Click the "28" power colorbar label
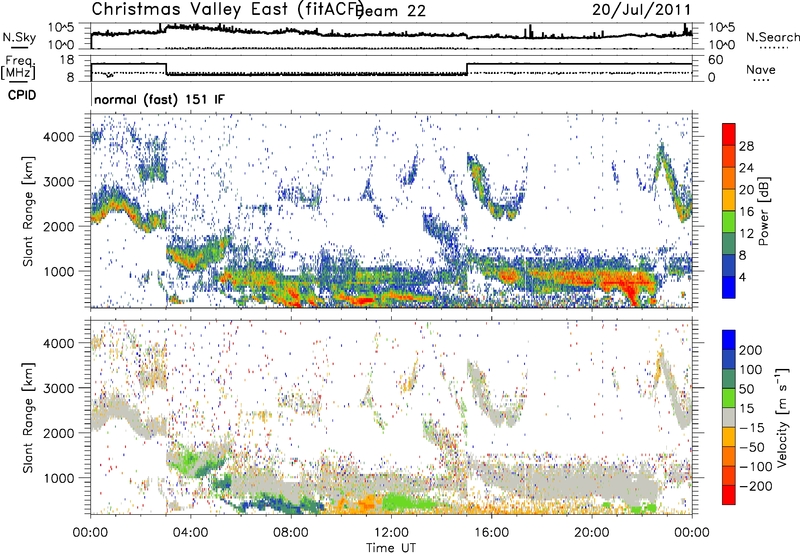The width and height of the screenshot is (800, 554). tap(746, 146)
